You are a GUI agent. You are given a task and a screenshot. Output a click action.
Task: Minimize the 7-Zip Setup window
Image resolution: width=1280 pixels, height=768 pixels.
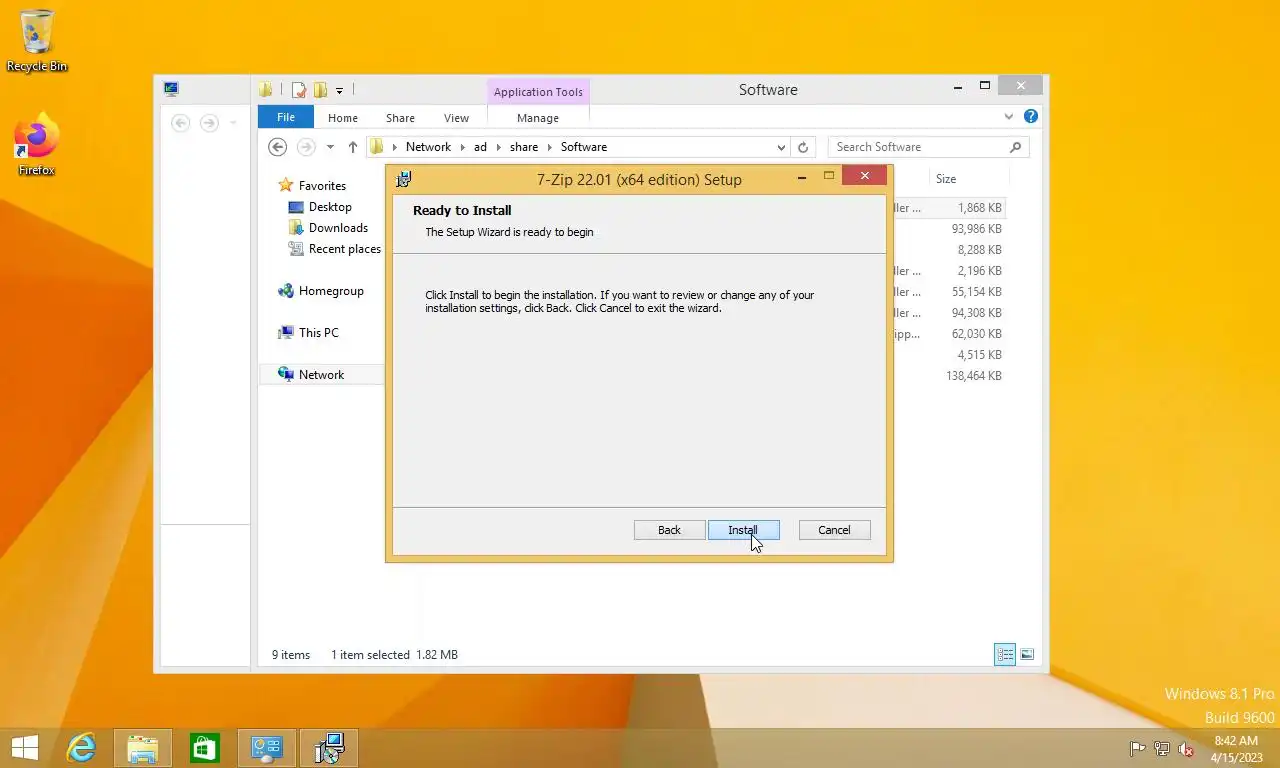[802, 176]
